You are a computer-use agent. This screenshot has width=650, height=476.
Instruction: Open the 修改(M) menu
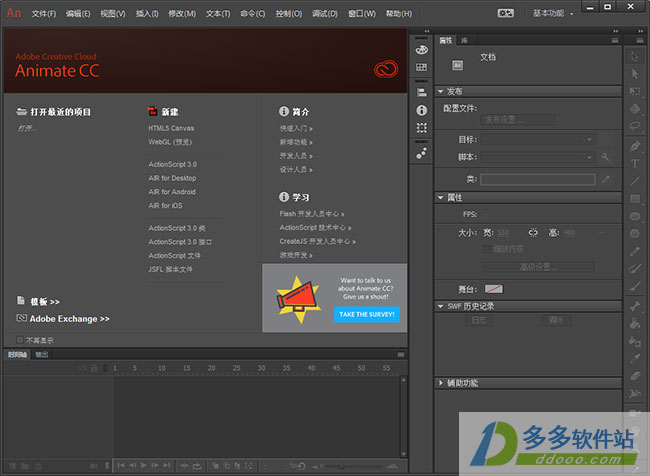pyautogui.click(x=182, y=13)
